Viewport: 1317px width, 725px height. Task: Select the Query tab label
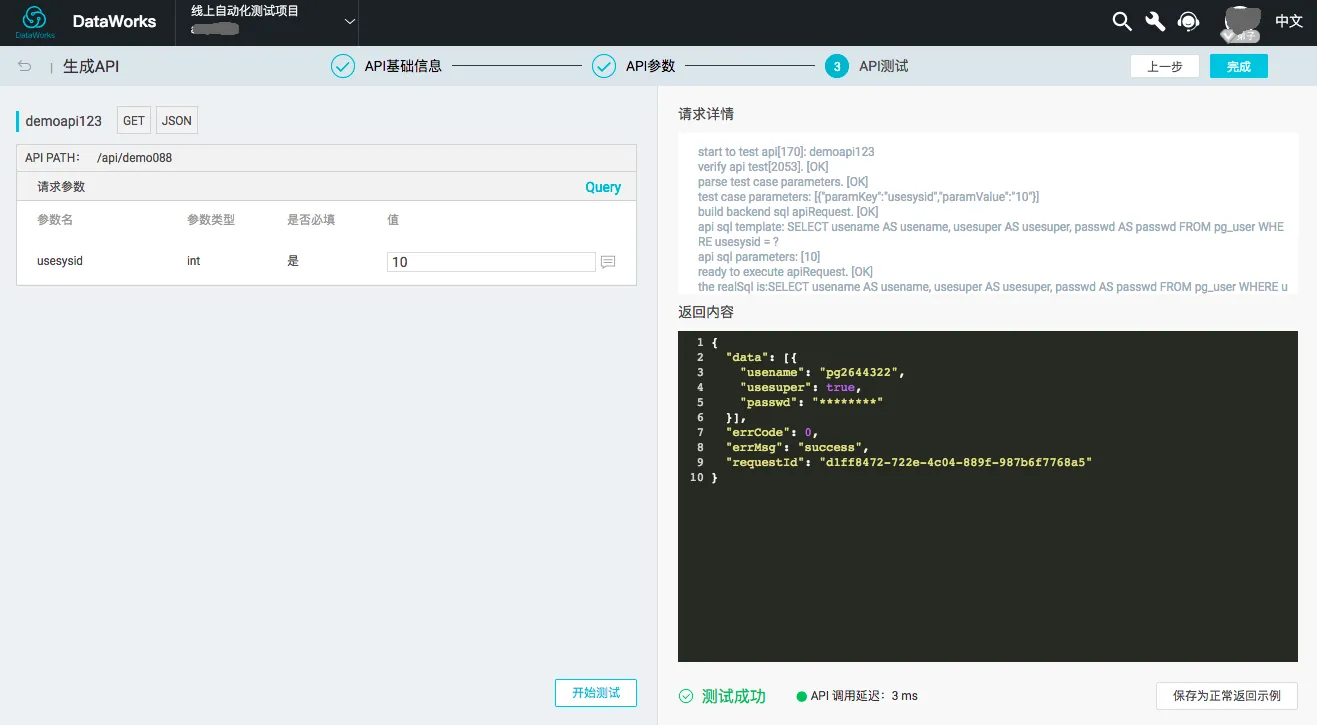(603, 187)
